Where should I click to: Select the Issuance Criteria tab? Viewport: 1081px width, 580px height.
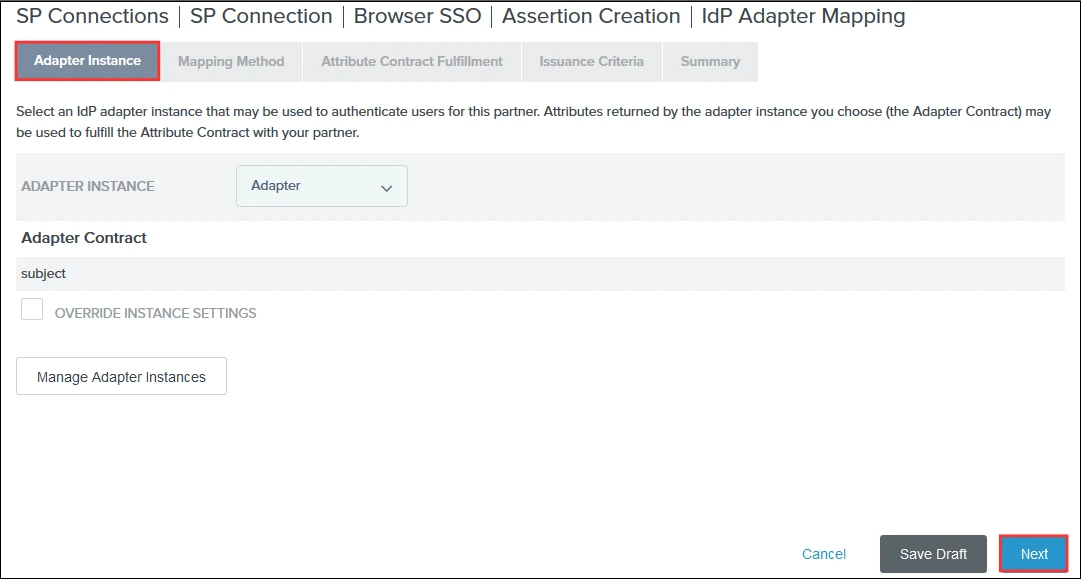[591, 62]
